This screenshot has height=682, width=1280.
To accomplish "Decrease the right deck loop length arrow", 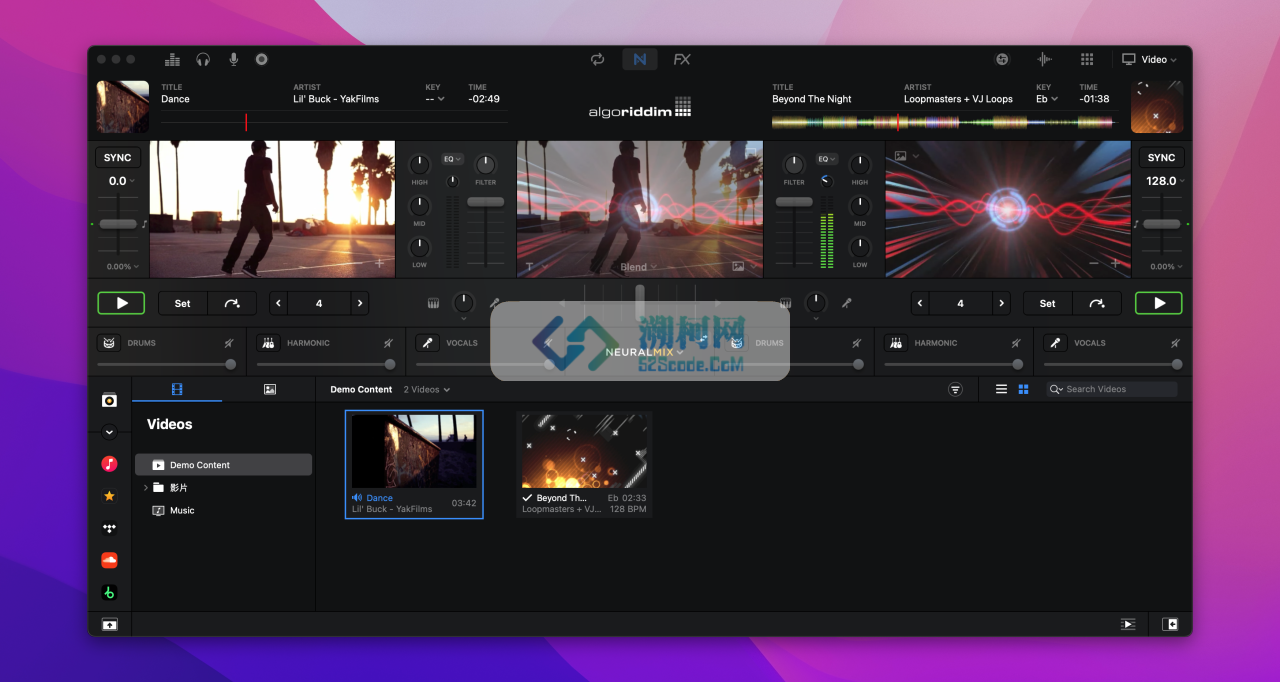I will click(x=920, y=303).
